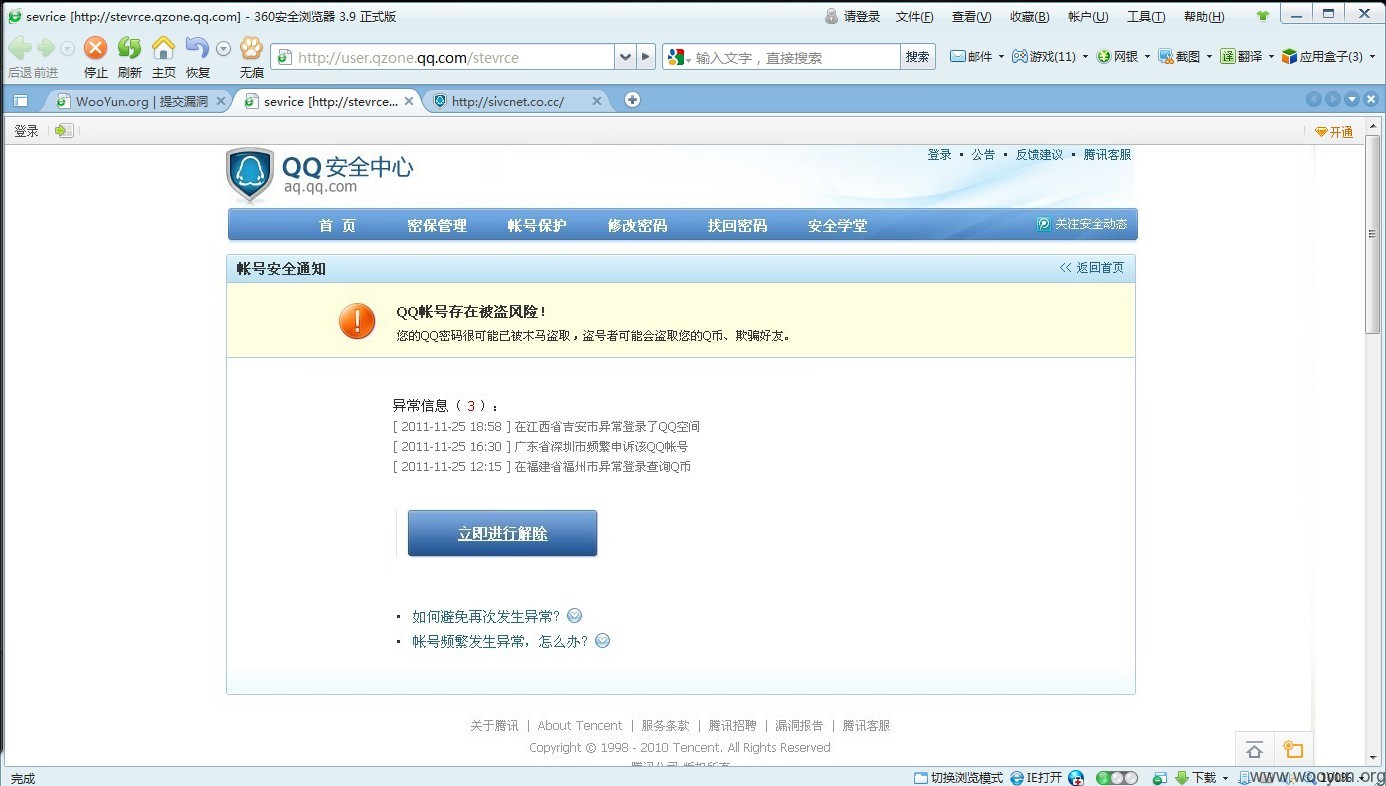The image size is (1386, 786).
Task: Open the 翻译 translate tool
Action: [x=1241, y=57]
